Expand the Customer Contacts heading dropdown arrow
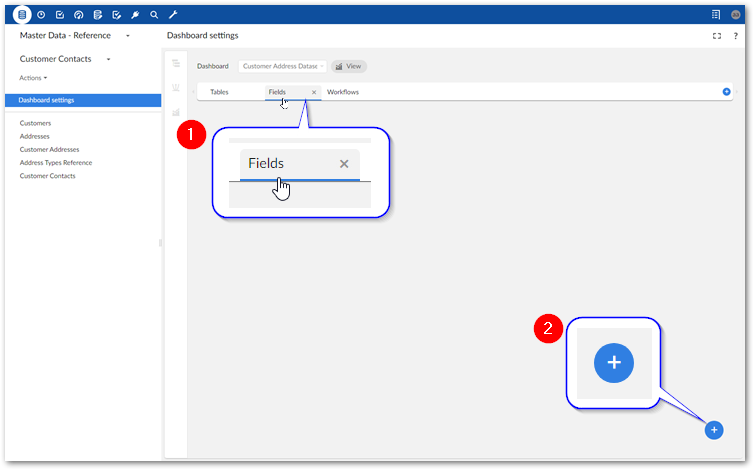The width and height of the screenshot is (754, 470). click(109, 60)
